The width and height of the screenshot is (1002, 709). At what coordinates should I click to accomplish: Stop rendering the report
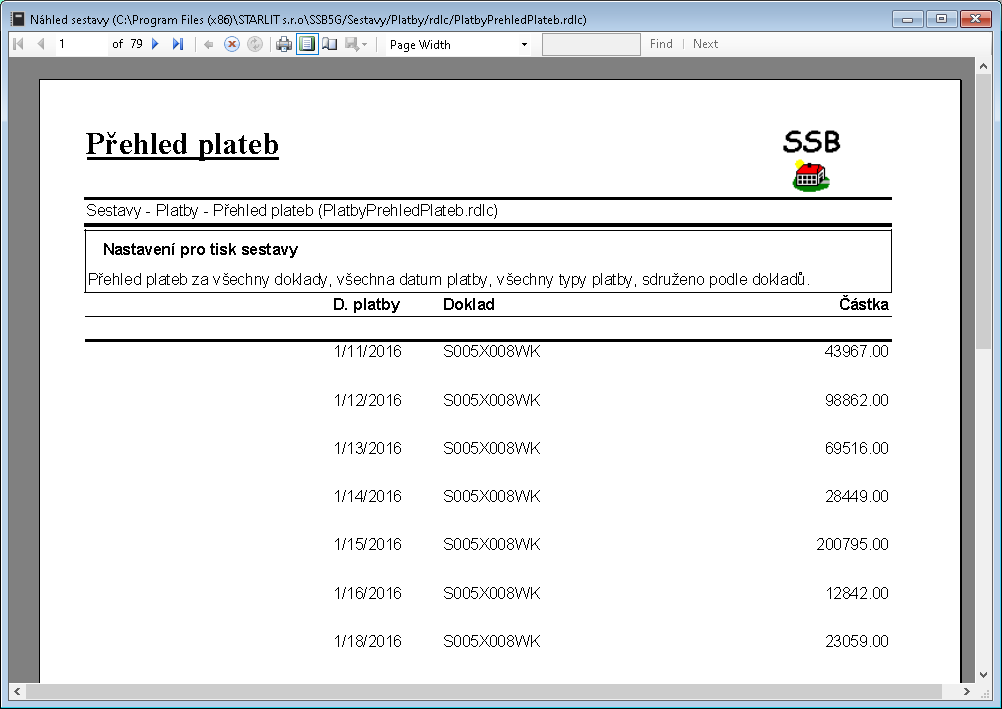(x=231, y=44)
